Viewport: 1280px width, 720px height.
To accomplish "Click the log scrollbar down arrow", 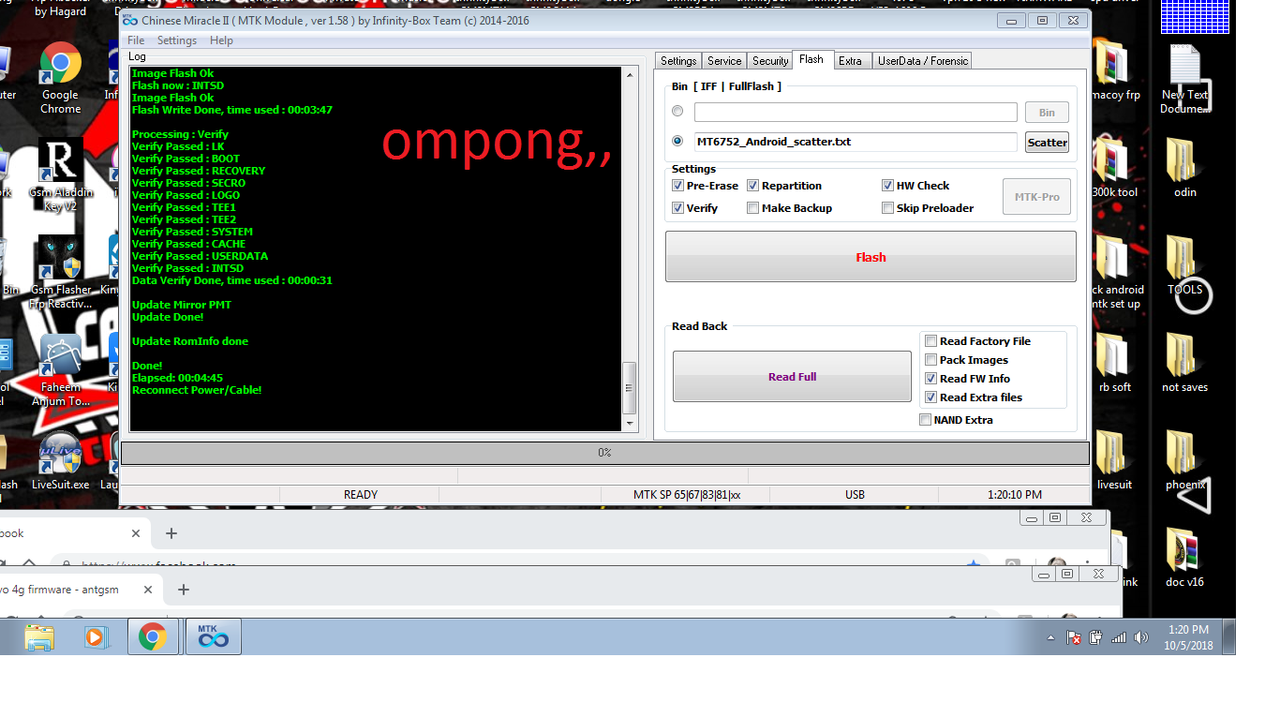I will coord(629,424).
